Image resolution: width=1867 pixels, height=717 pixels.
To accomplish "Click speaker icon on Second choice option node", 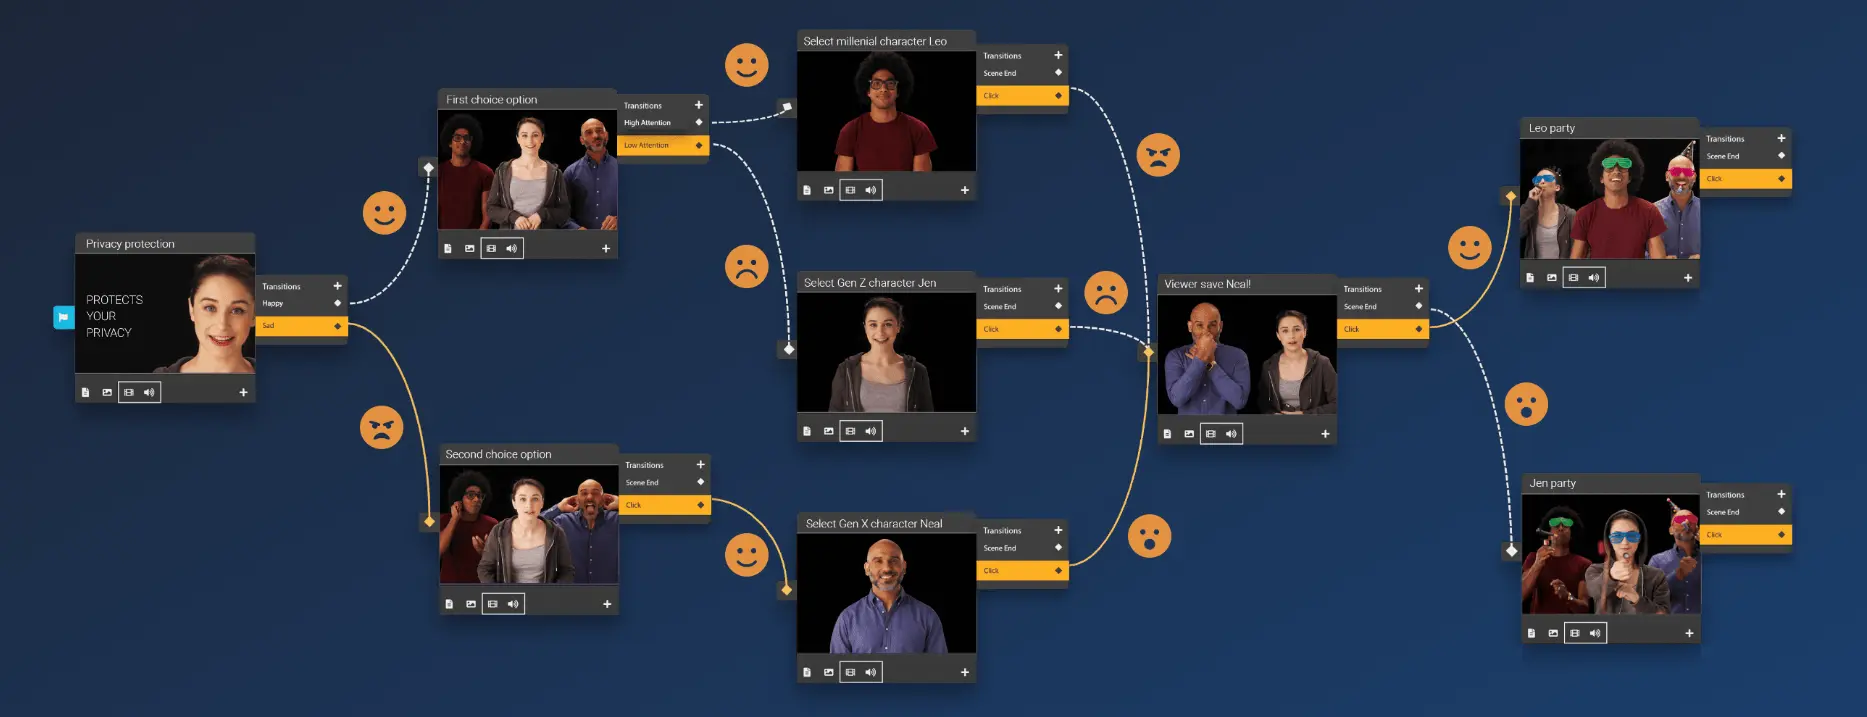I will pyautogui.click(x=513, y=604).
